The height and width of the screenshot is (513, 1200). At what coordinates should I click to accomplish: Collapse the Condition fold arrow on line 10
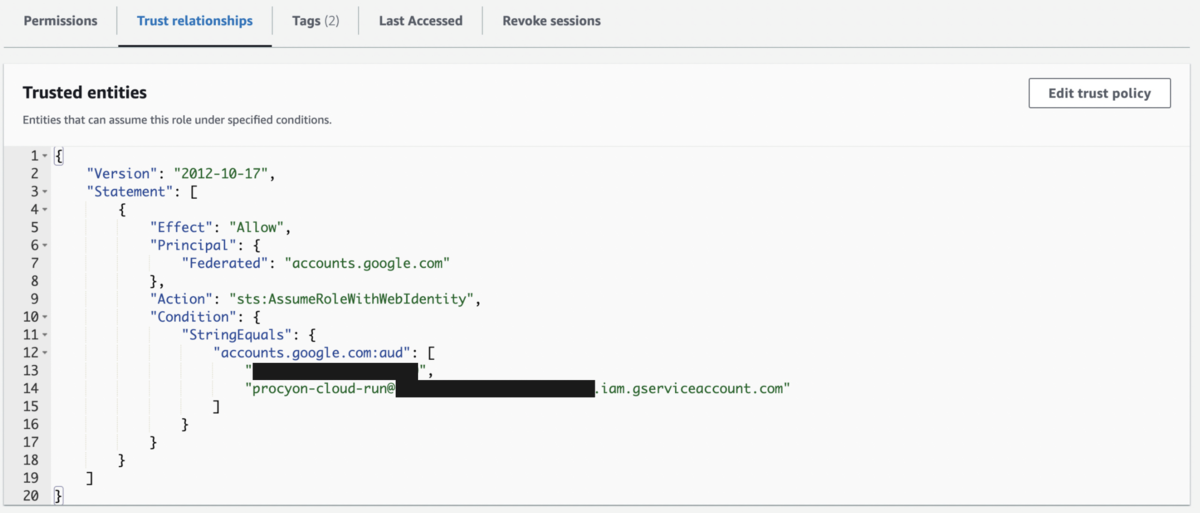(x=46, y=317)
